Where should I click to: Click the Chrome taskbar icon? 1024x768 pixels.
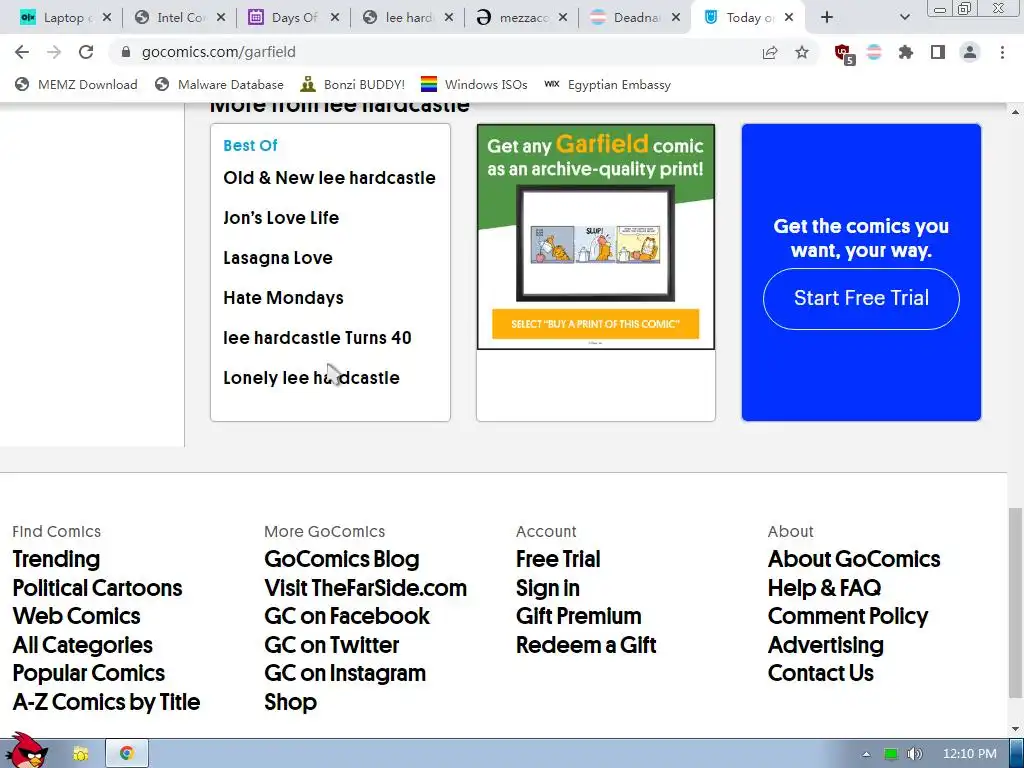(x=127, y=753)
